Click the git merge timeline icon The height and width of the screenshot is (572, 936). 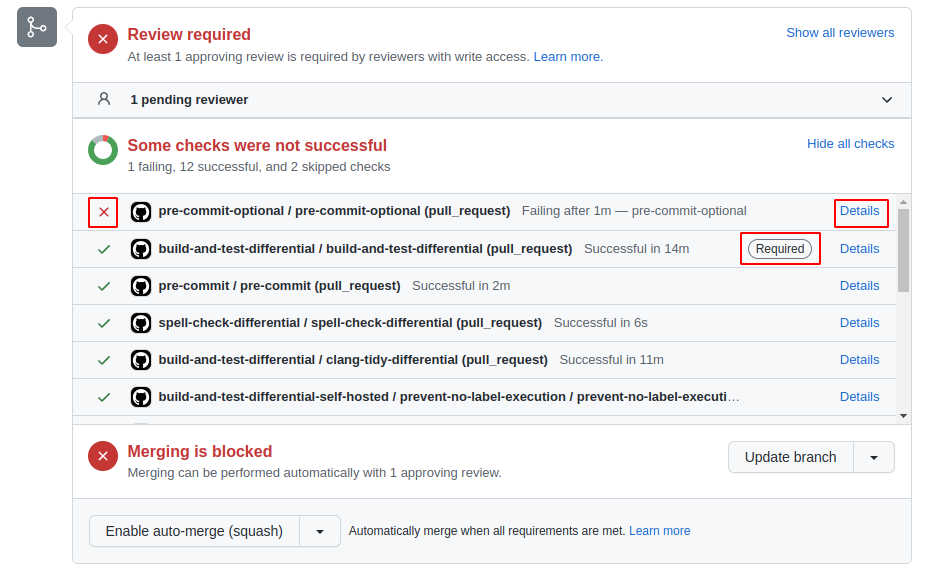(x=37, y=27)
